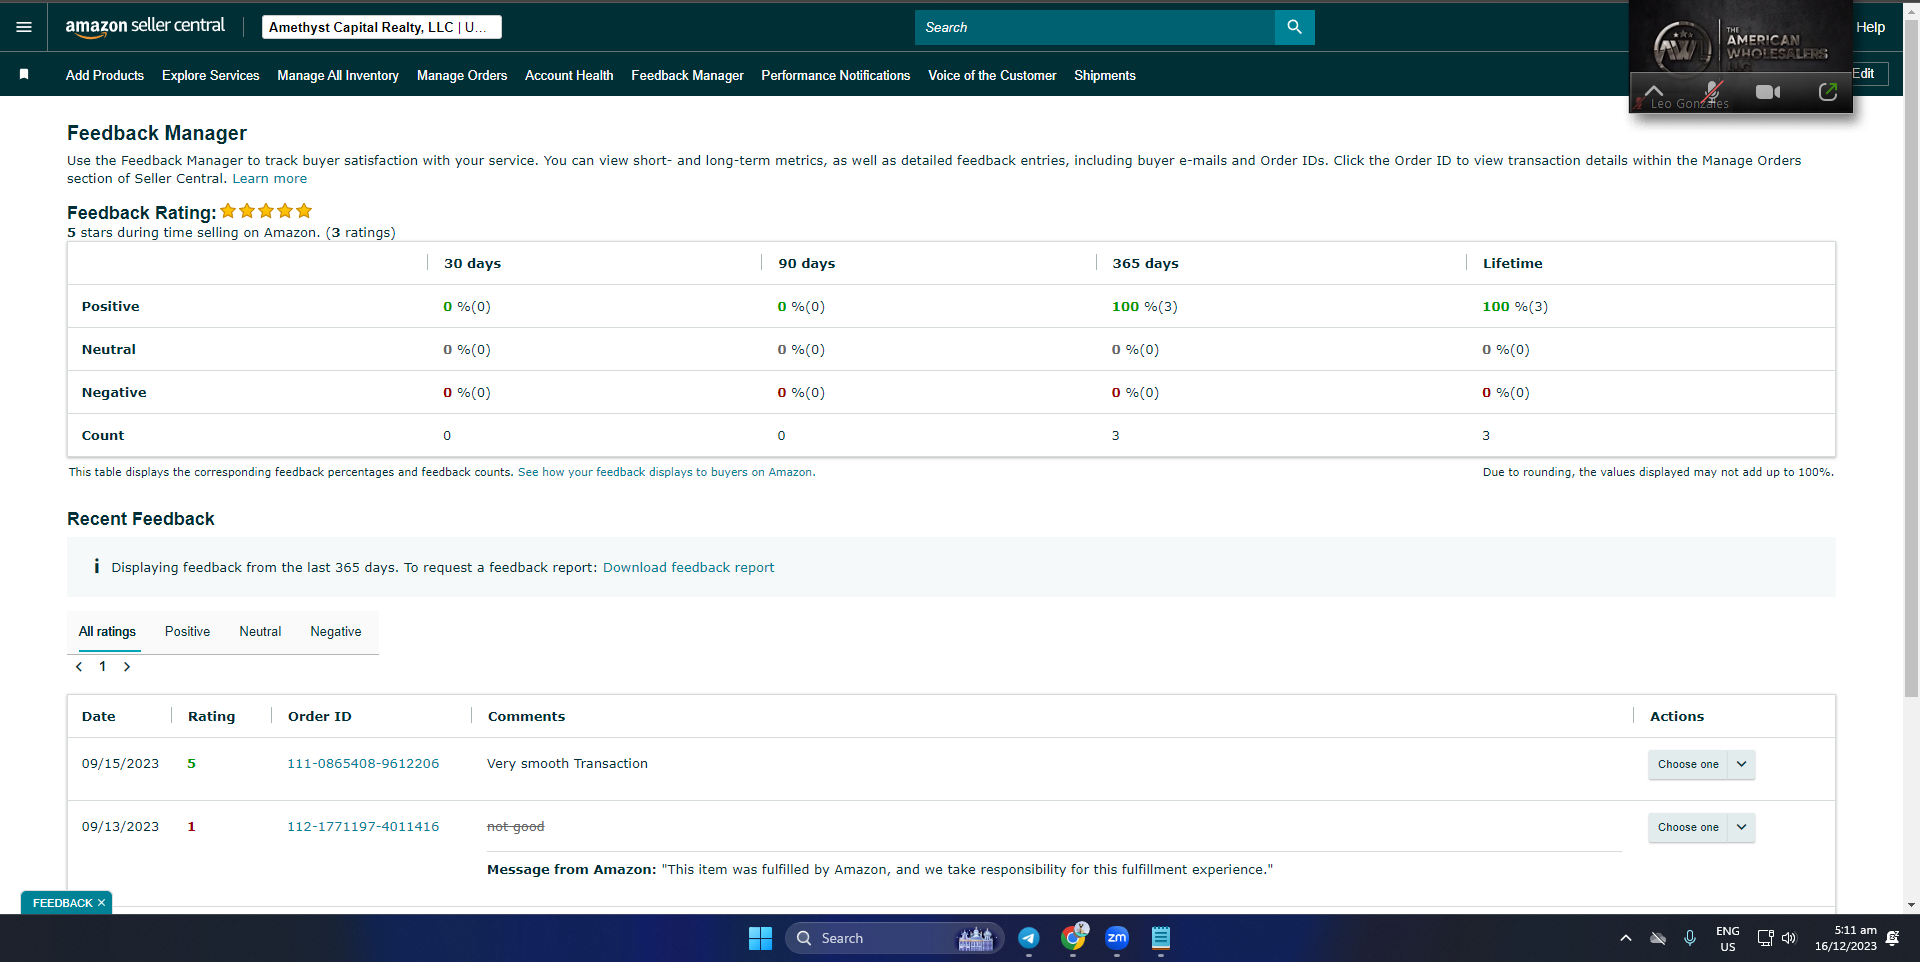Open Google Chrome from the taskbar
Screen dimensions: 1920x962
click(x=1073, y=938)
